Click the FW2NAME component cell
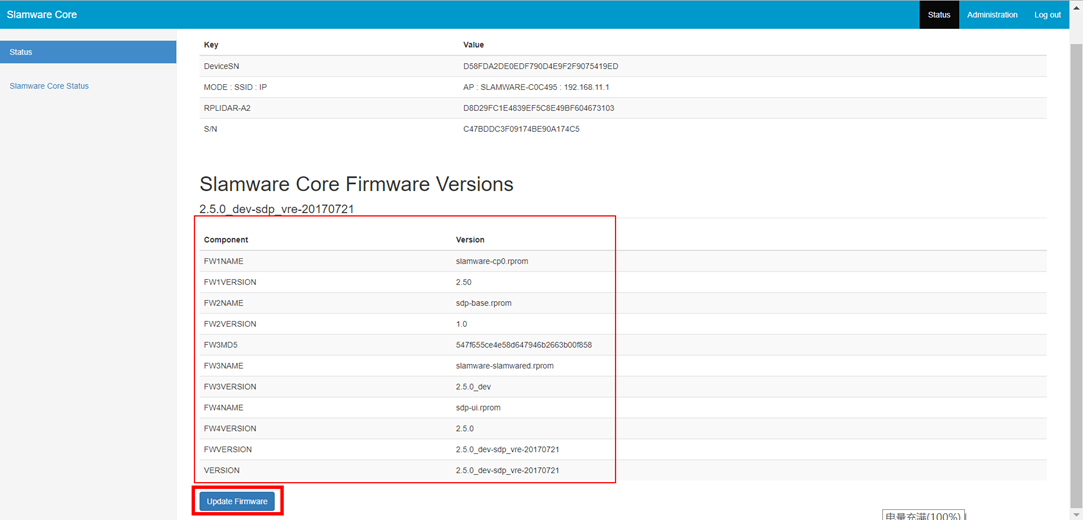This screenshot has height=520, width=1083. coord(223,302)
